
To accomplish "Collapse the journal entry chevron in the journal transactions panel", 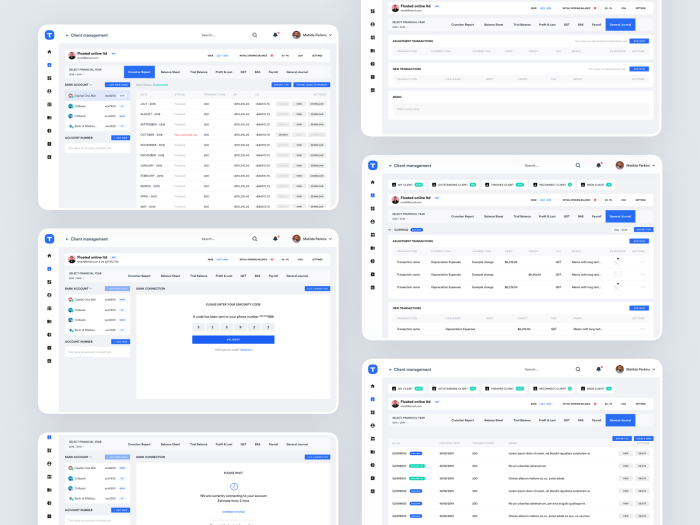I will (x=390, y=229).
